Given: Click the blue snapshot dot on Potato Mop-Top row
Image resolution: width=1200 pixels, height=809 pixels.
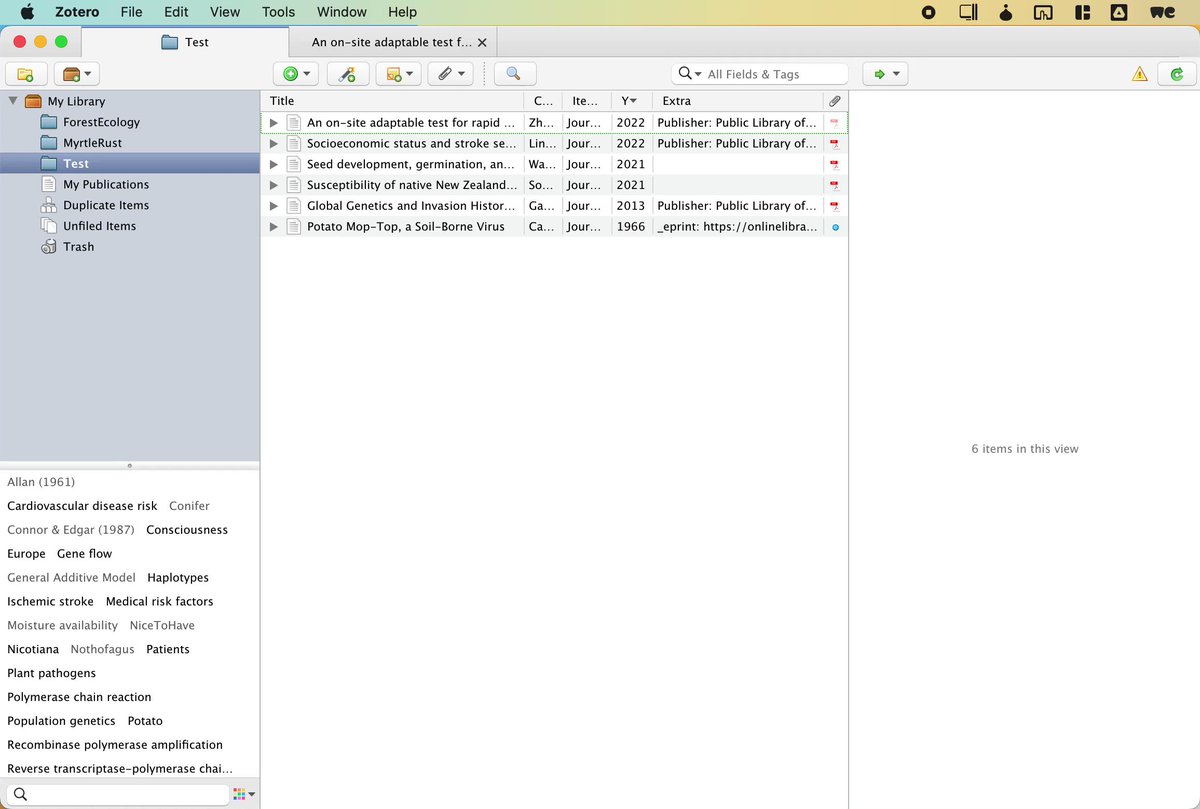Looking at the screenshot, I should (835, 227).
